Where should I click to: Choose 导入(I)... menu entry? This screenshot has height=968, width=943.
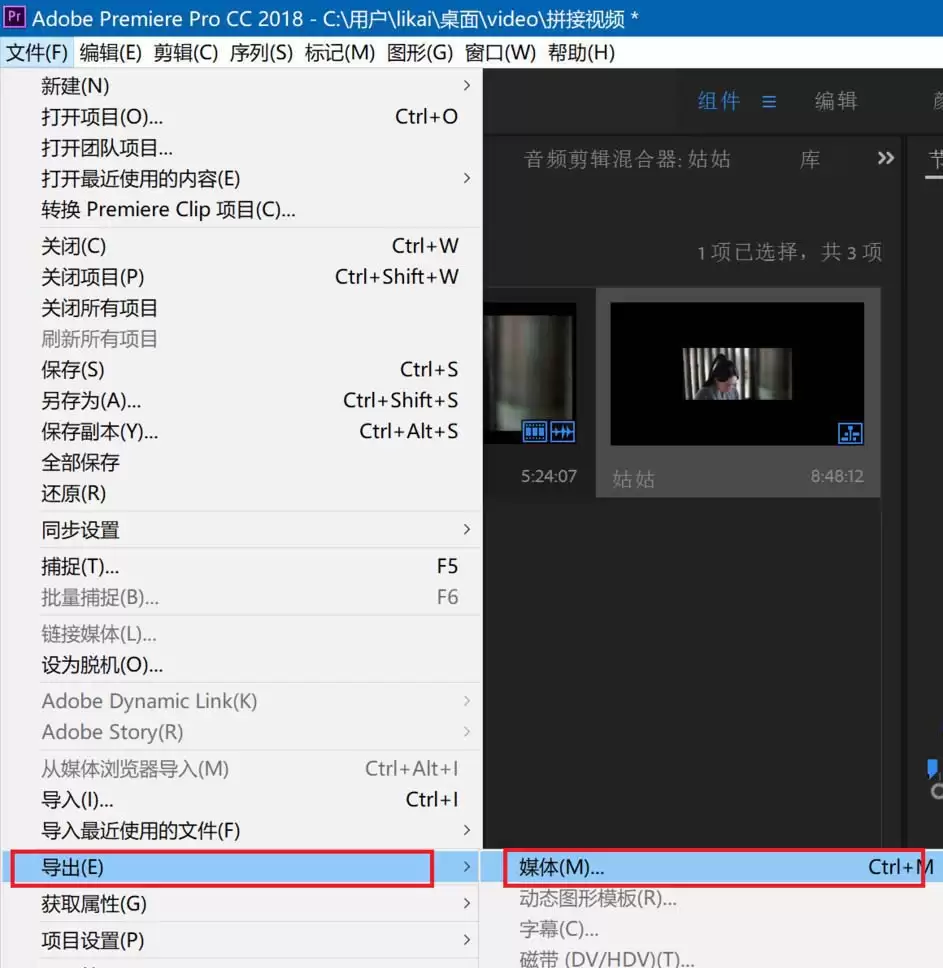242,799
